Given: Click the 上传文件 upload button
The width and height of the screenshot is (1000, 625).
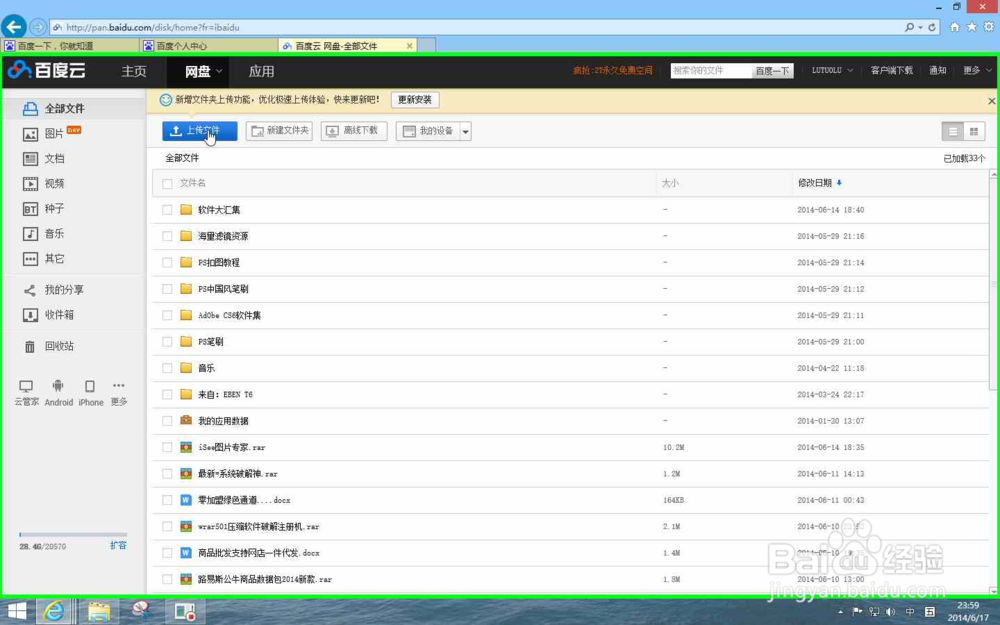Looking at the screenshot, I should (200, 131).
